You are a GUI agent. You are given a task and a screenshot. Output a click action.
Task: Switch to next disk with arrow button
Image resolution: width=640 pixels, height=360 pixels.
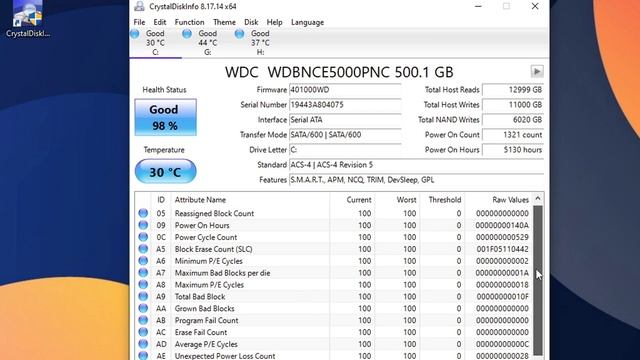[x=537, y=71]
